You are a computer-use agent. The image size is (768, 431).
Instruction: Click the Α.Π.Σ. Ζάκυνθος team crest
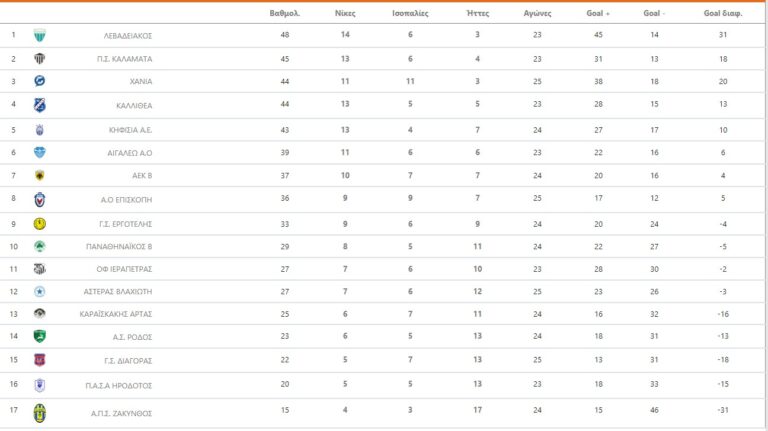[40, 412]
